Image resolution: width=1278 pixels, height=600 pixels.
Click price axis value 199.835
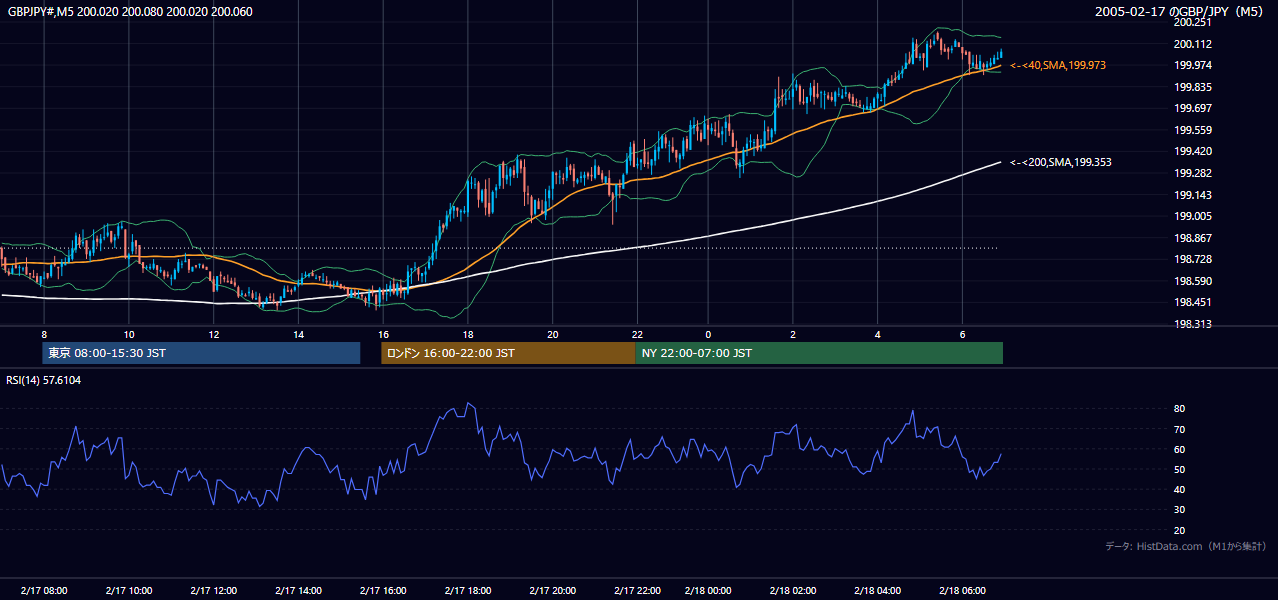(x=1193, y=87)
